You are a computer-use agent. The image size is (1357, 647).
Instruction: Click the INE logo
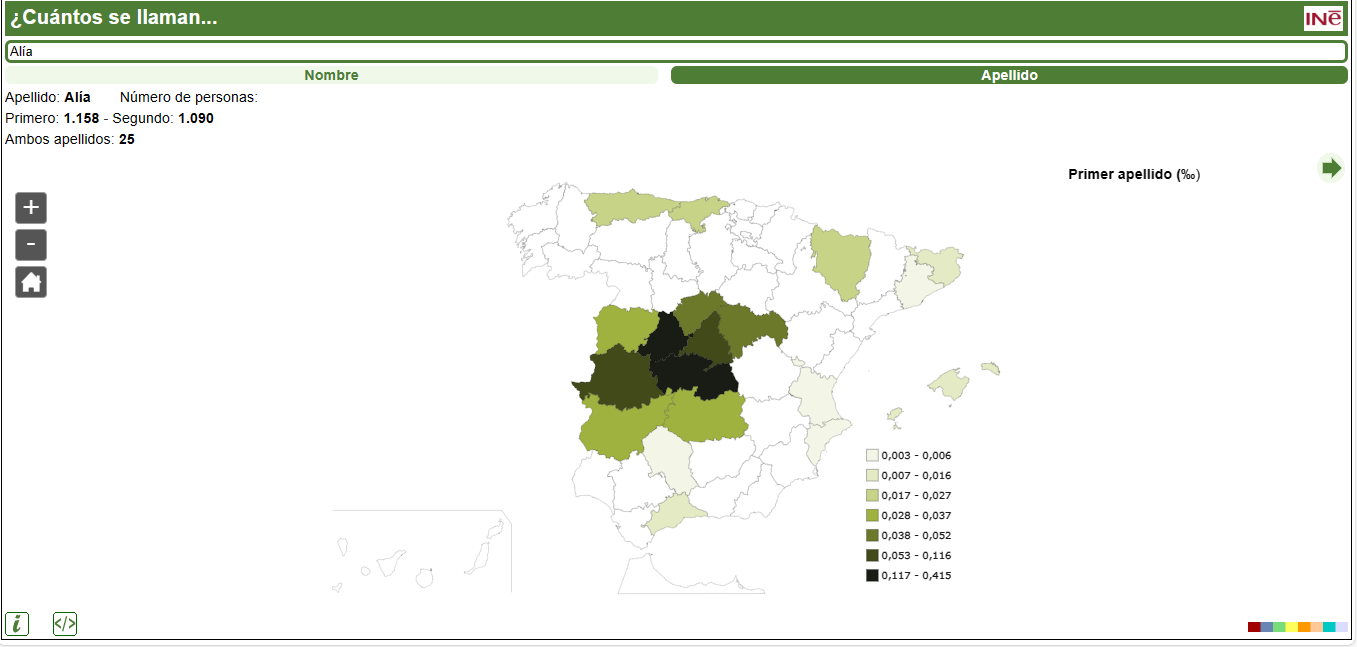pos(1323,18)
